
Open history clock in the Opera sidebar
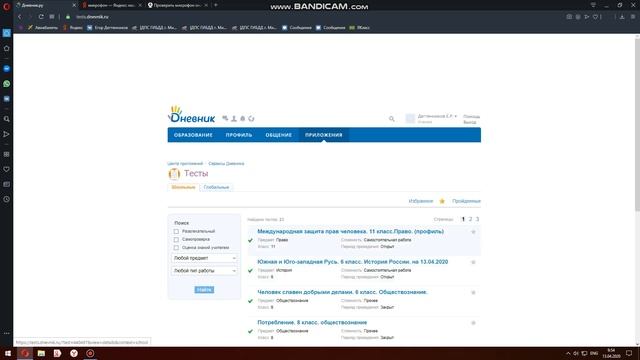click(7, 199)
